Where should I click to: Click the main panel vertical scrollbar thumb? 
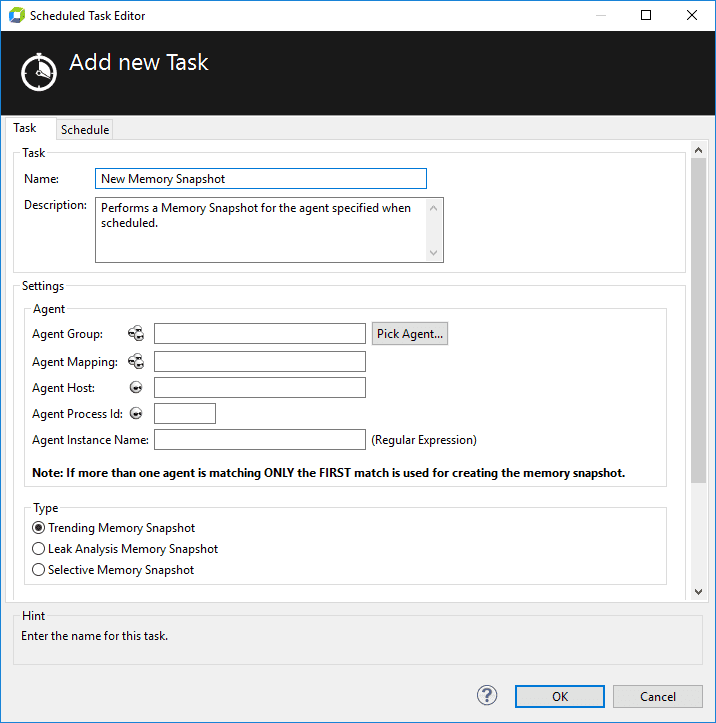(x=698, y=320)
